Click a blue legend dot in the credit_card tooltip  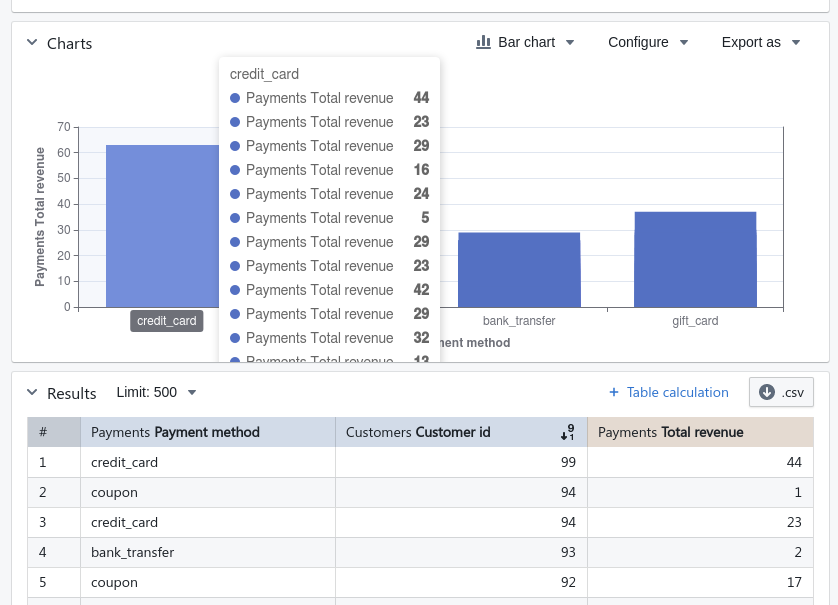click(x=234, y=98)
